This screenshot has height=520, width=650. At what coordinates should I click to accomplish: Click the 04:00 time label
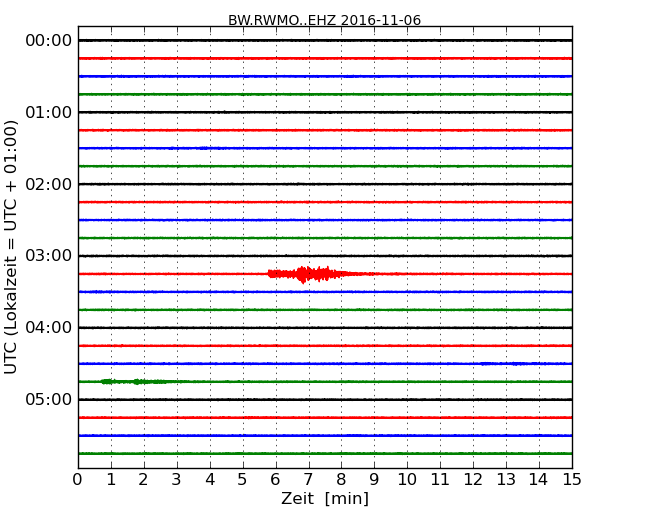click(49, 328)
